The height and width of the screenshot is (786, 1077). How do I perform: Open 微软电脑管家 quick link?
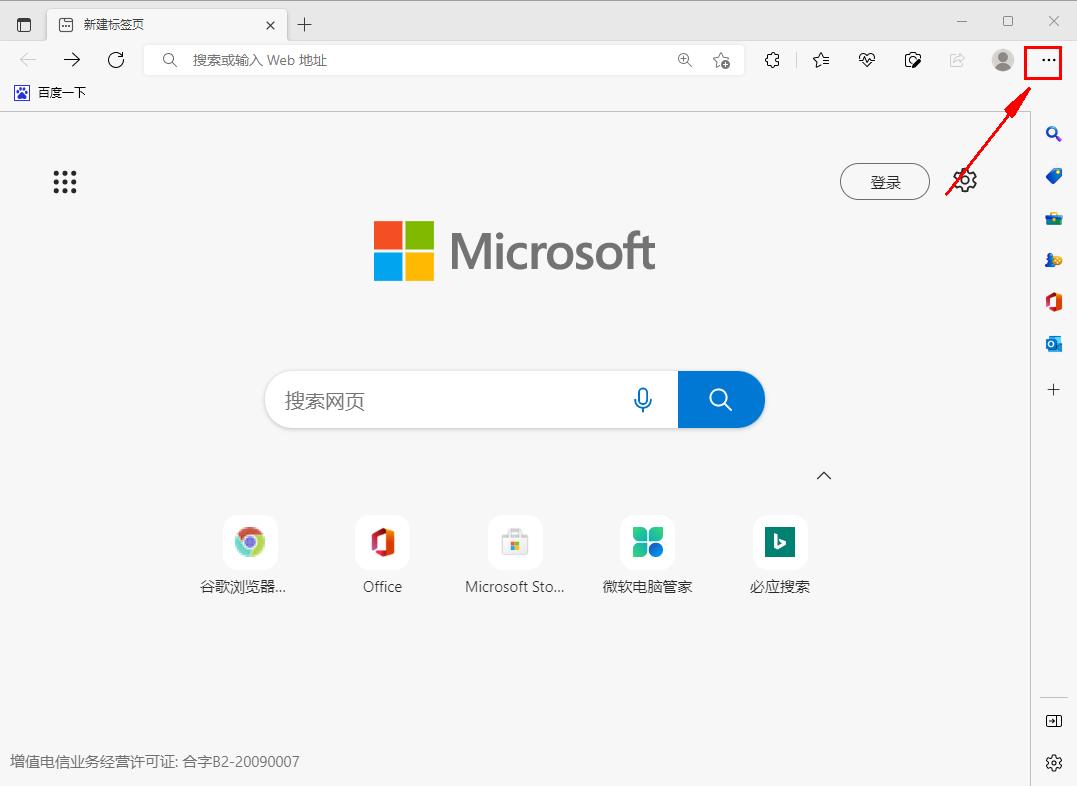point(647,555)
